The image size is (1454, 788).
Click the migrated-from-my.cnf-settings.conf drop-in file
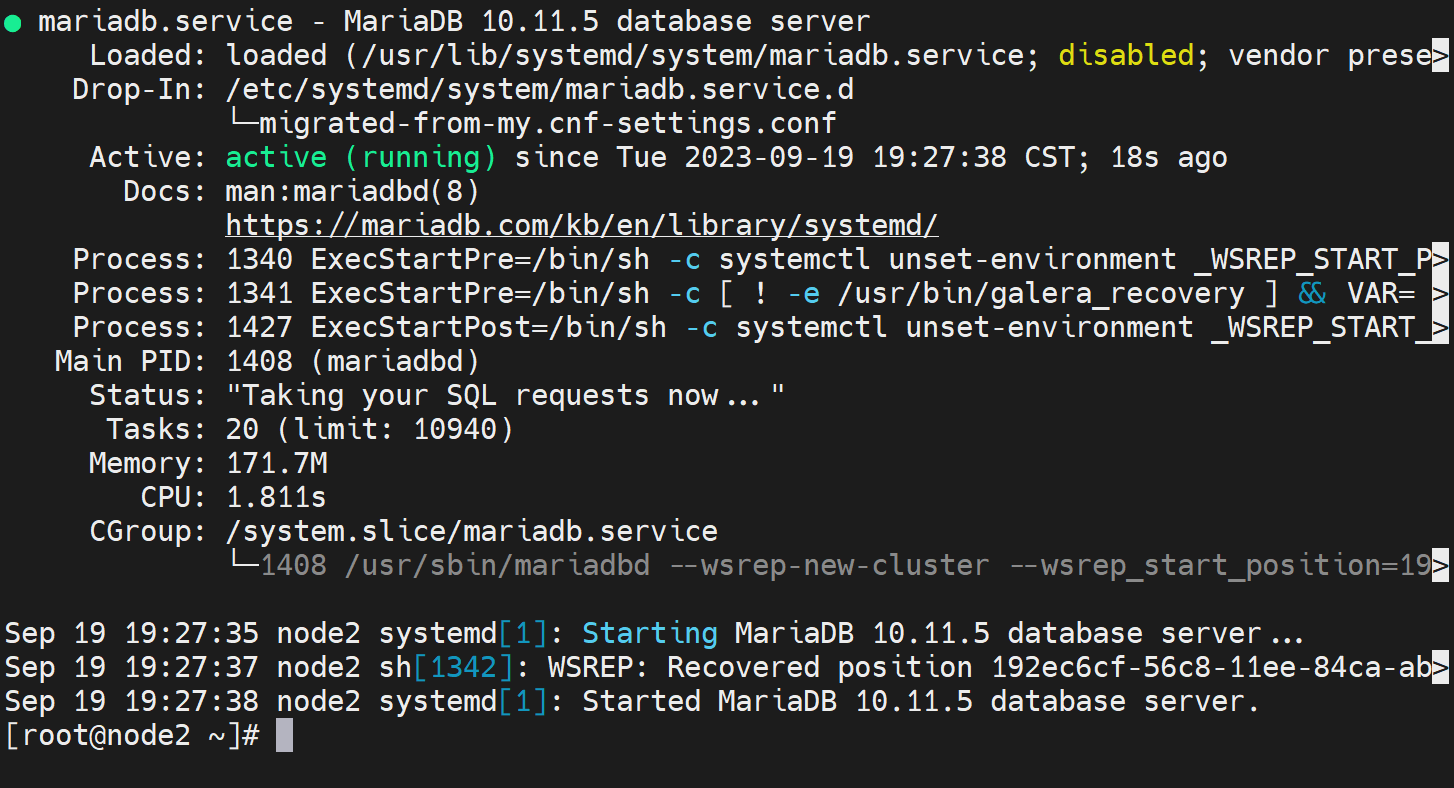[x=547, y=124]
